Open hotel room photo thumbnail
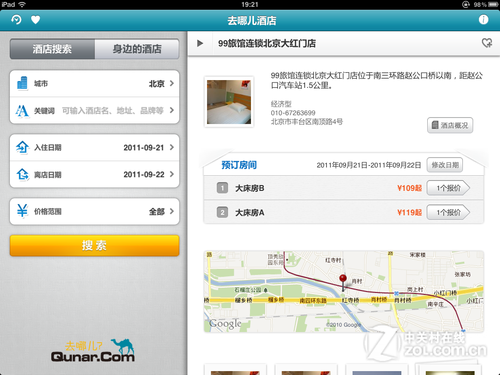The height and width of the screenshot is (375, 500). (229, 102)
